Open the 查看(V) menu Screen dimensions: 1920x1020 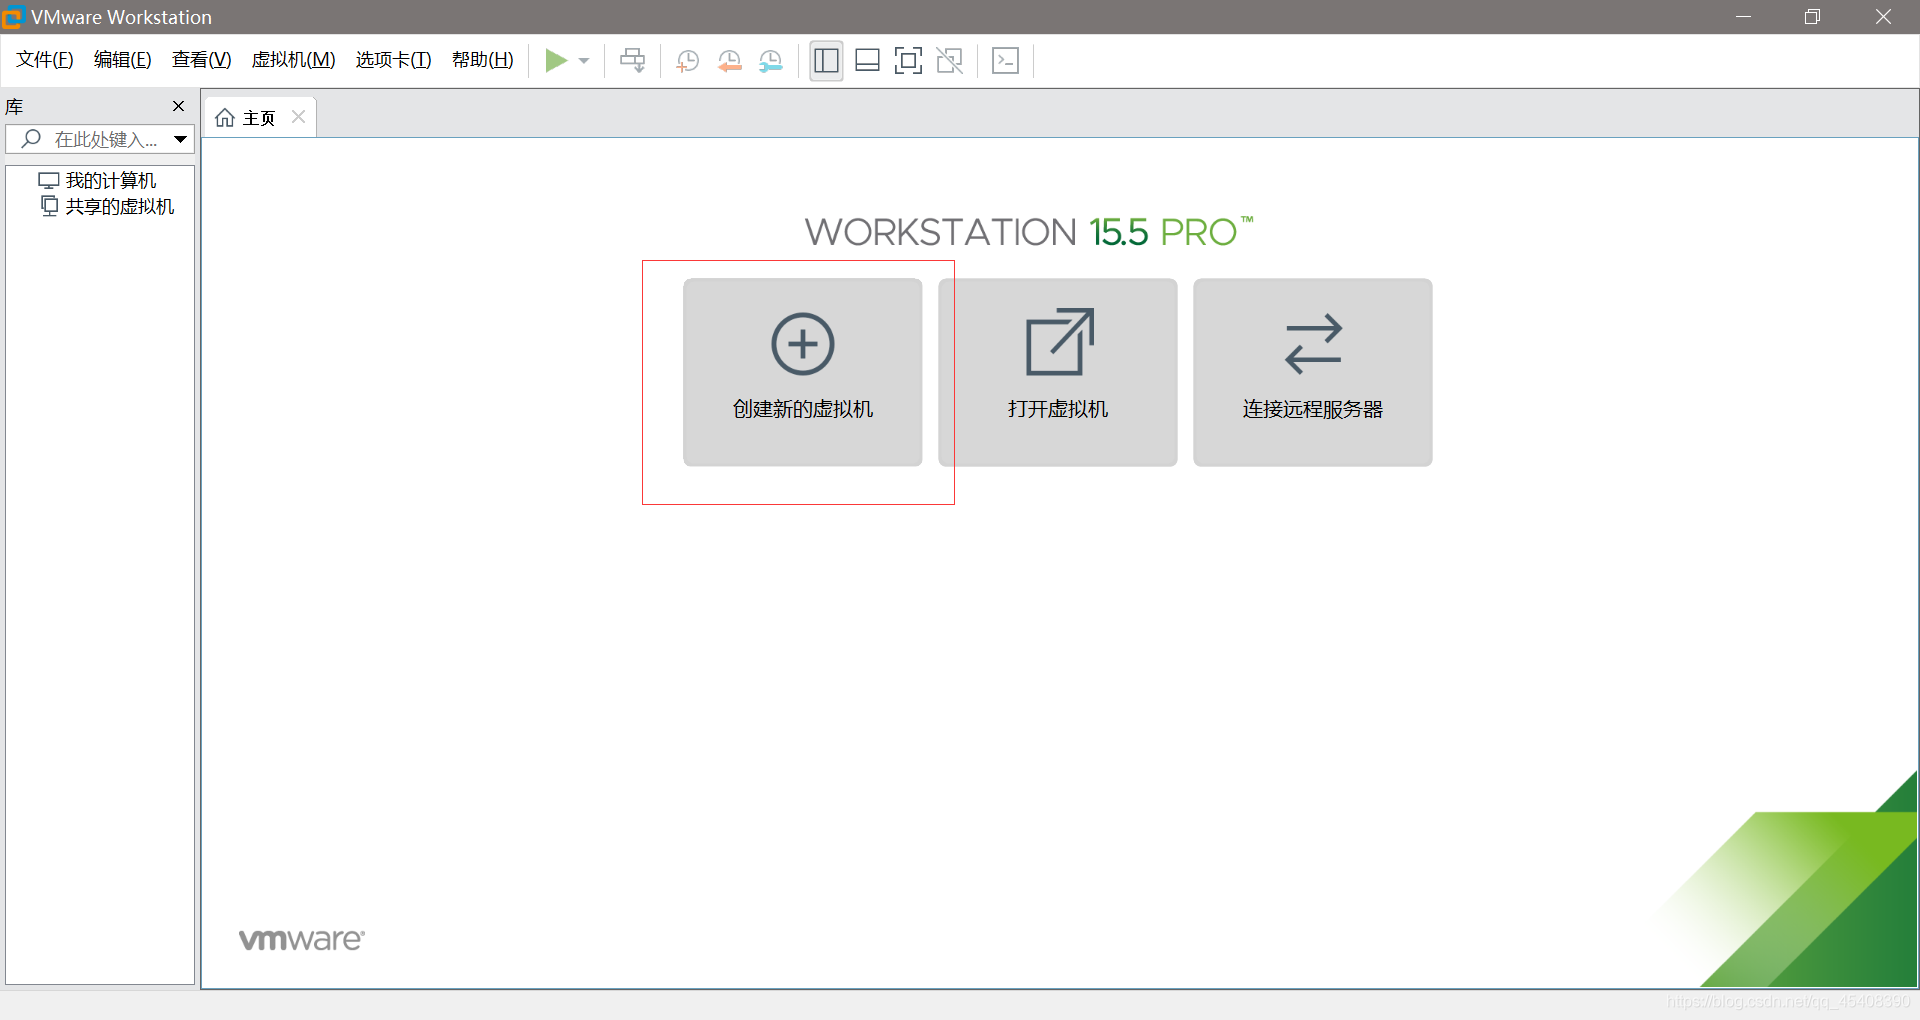(201, 60)
